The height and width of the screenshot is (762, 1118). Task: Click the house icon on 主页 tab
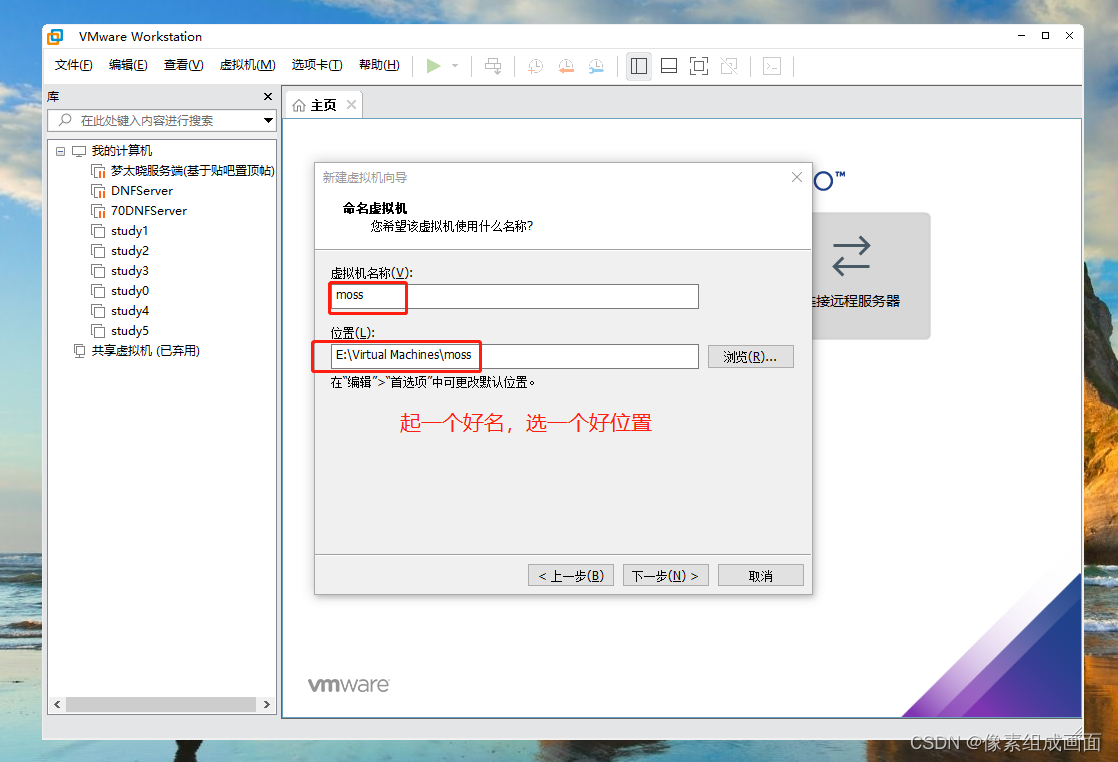[299, 105]
